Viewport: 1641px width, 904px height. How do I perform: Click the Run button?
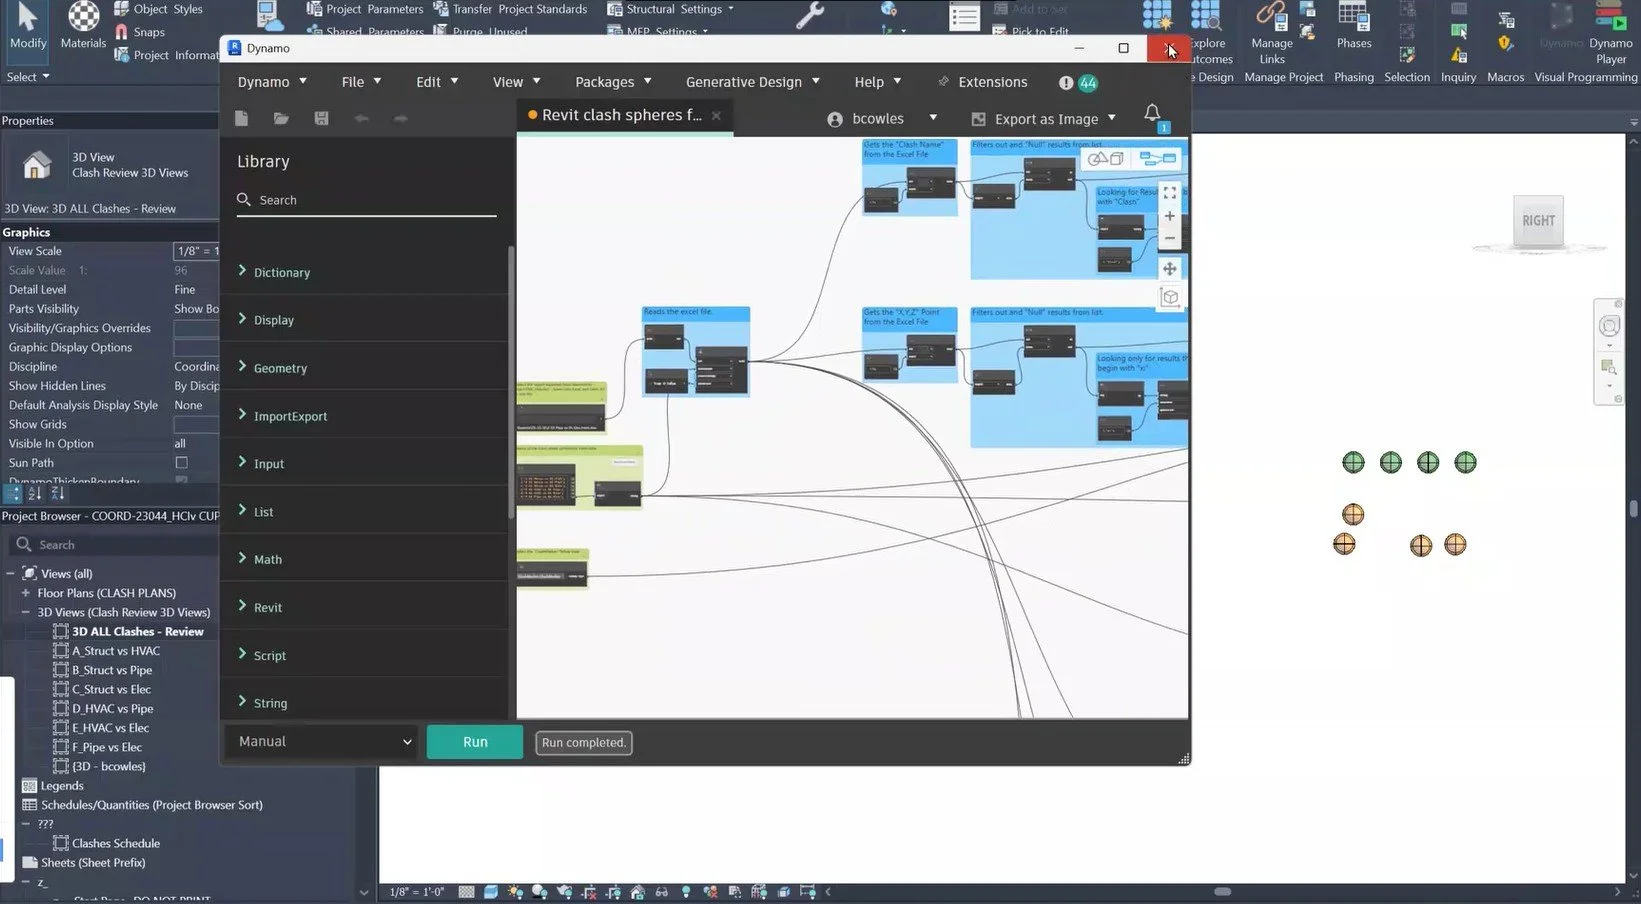[x=474, y=741]
